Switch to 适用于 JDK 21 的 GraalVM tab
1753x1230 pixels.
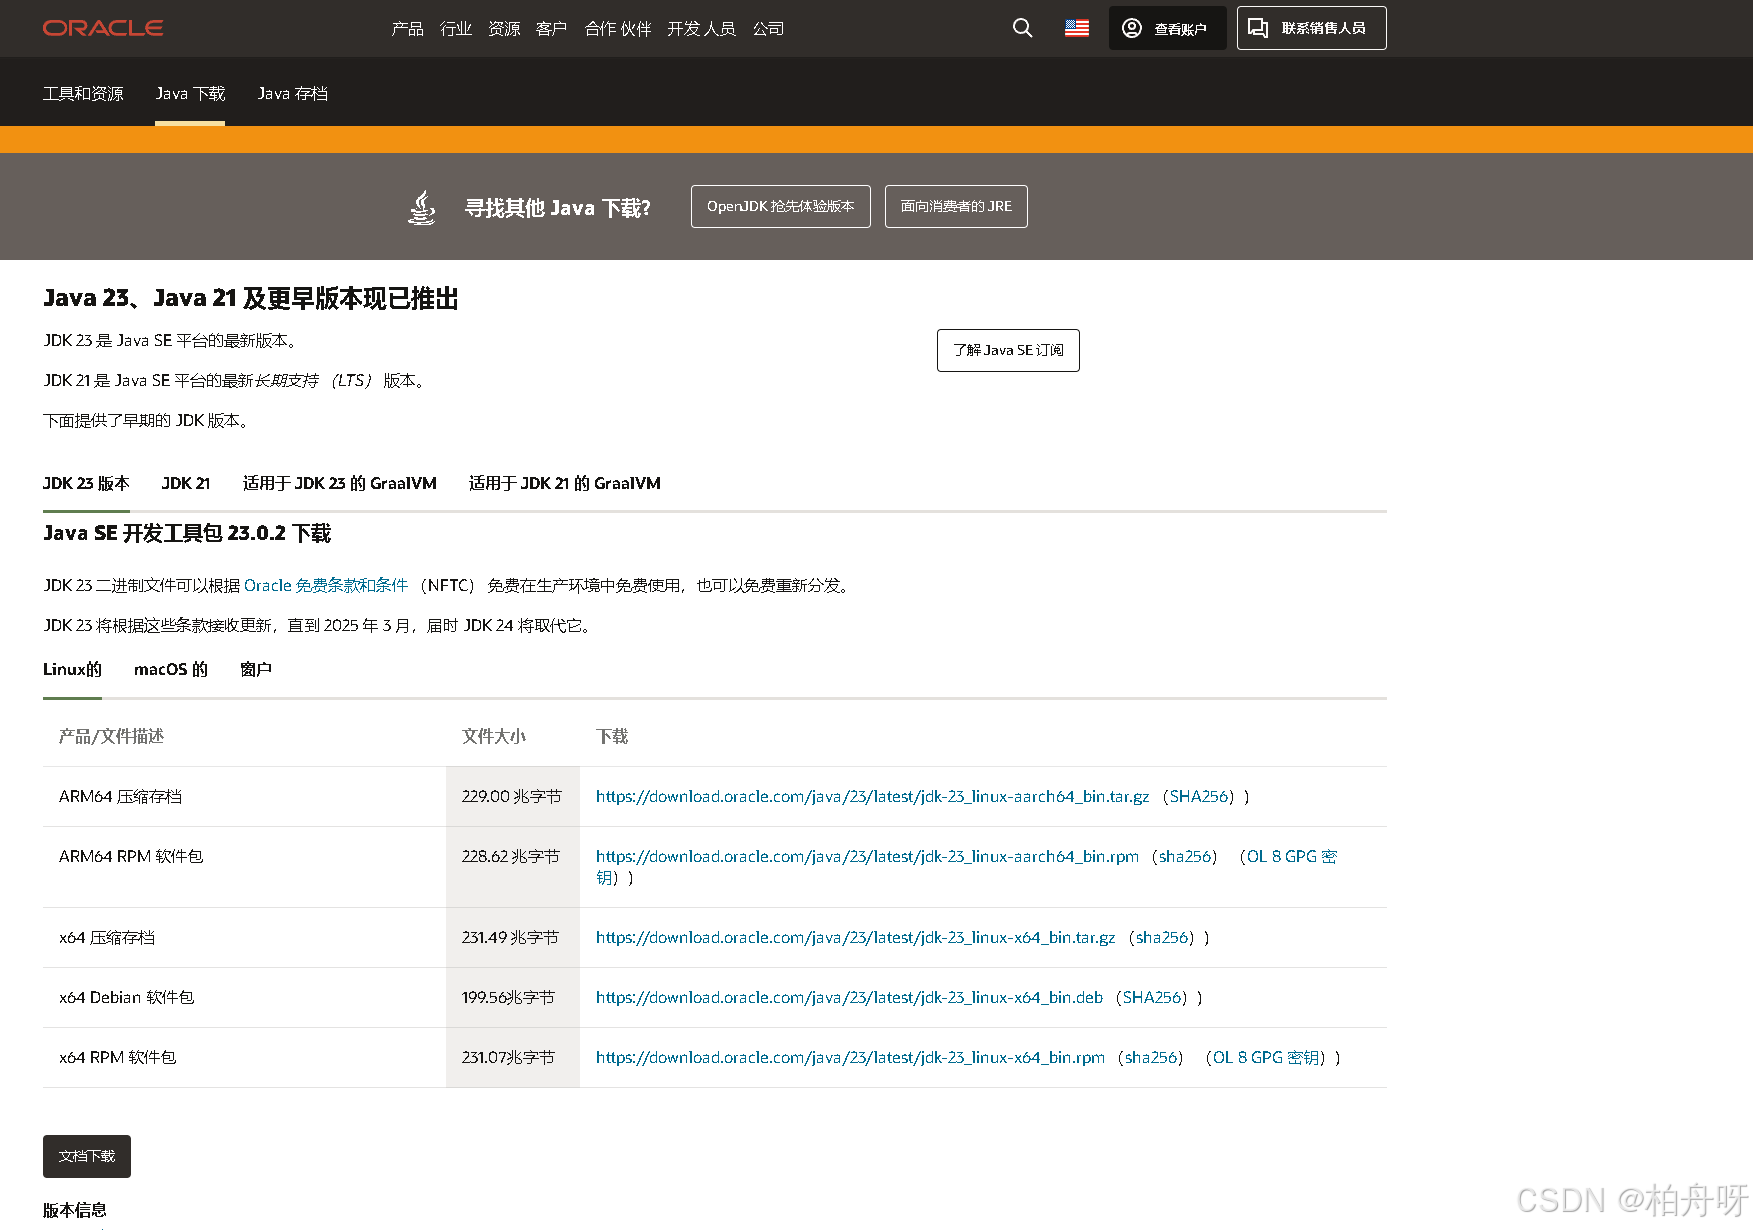tap(564, 483)
